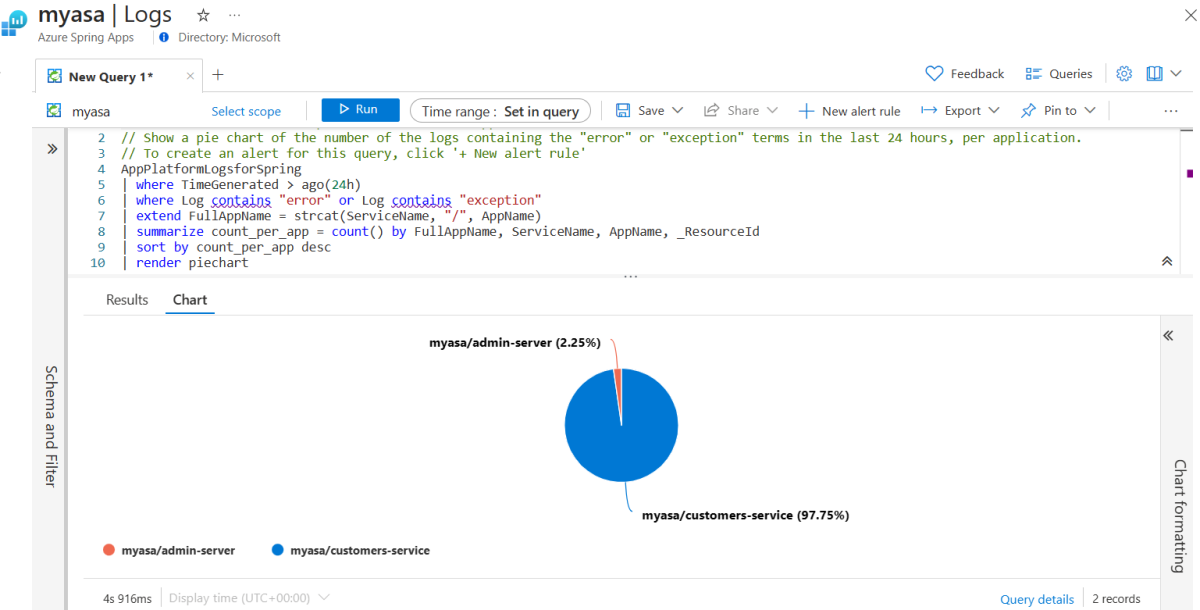This screenshot has height=610, width=1200.
Task: Expand the chevron next to book icon
Action: 1176,74
